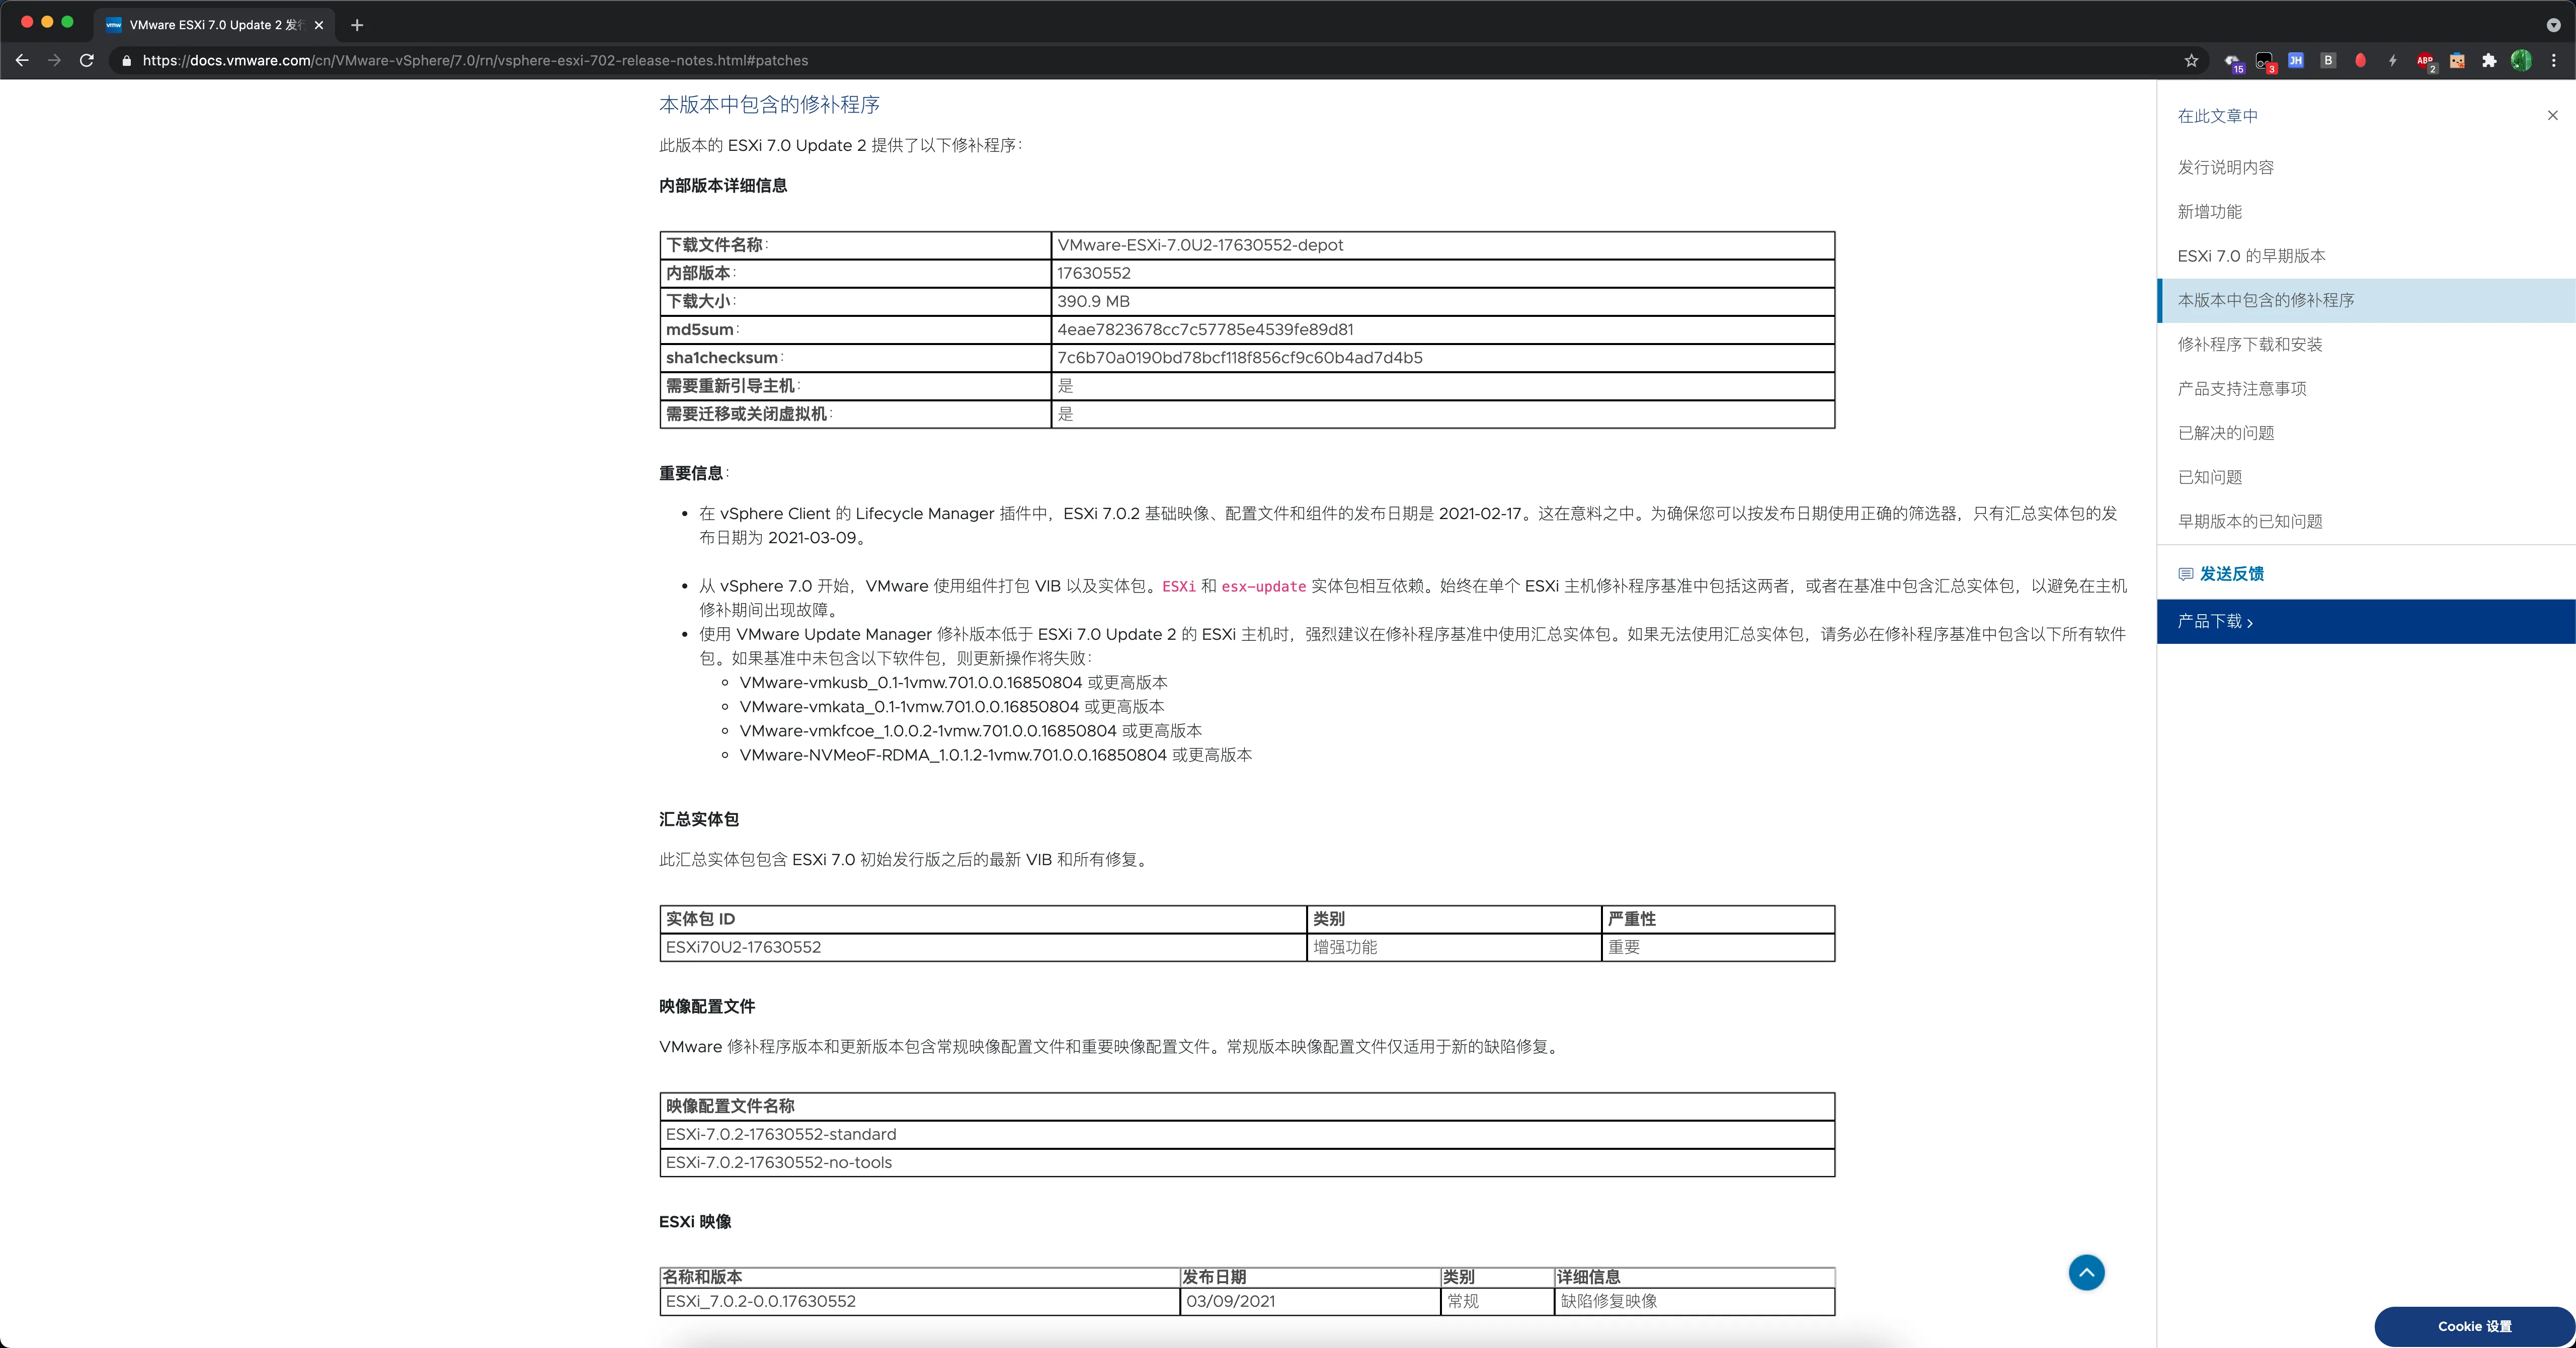Go to 新增功能 in the sidebar
The image size is (2576, 1348).
[2209, 211]
